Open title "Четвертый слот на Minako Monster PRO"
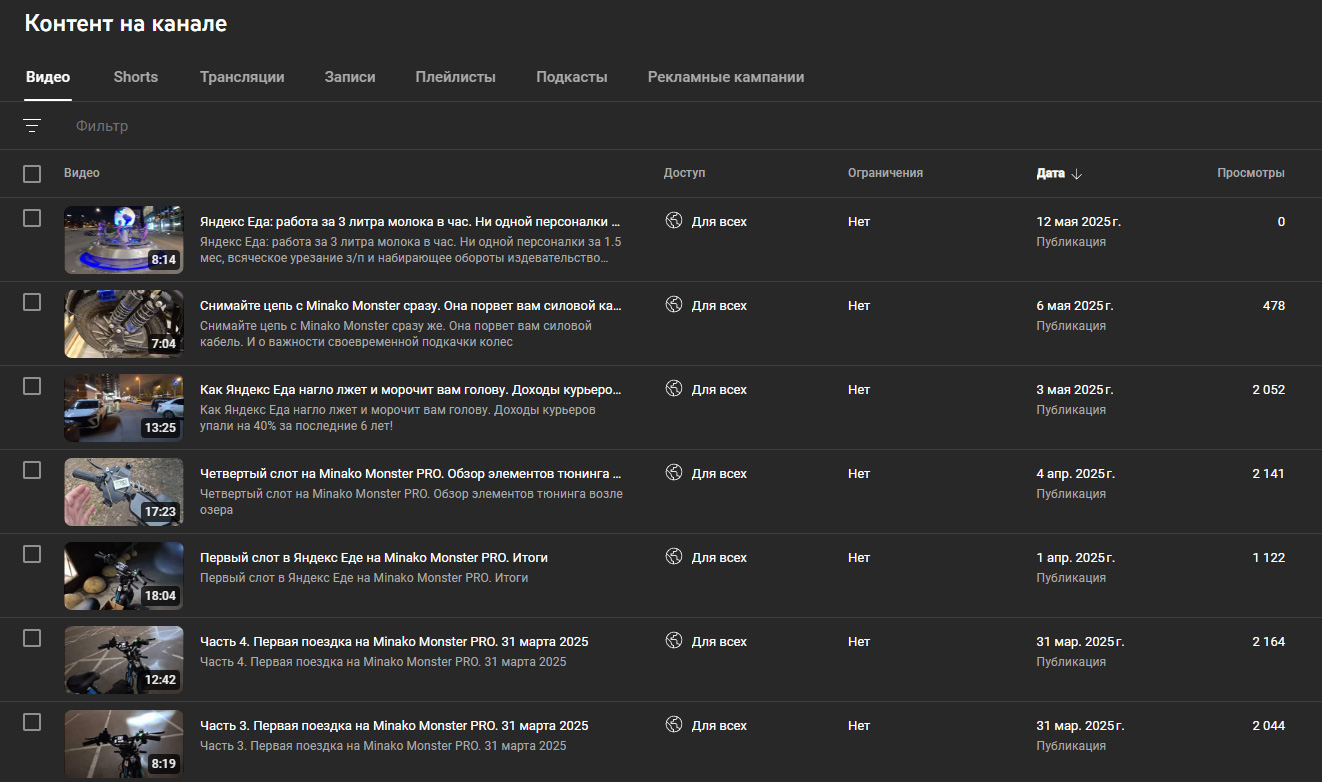 pyautogui.click(x=411, y=474)
